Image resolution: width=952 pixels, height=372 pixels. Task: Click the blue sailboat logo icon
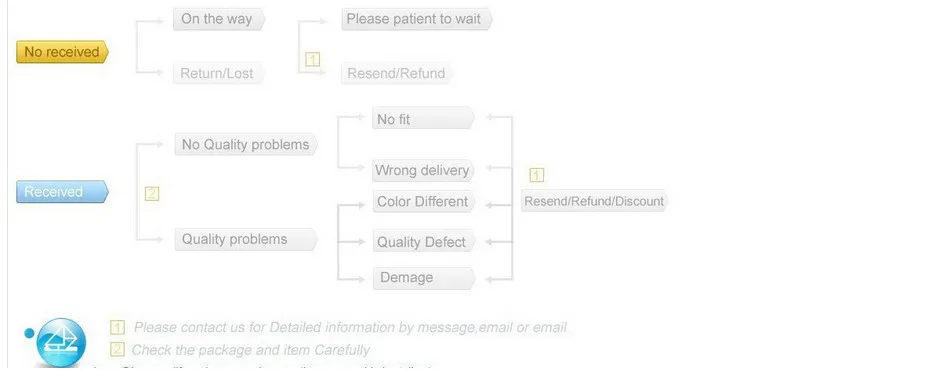click(x=61, y=342)
